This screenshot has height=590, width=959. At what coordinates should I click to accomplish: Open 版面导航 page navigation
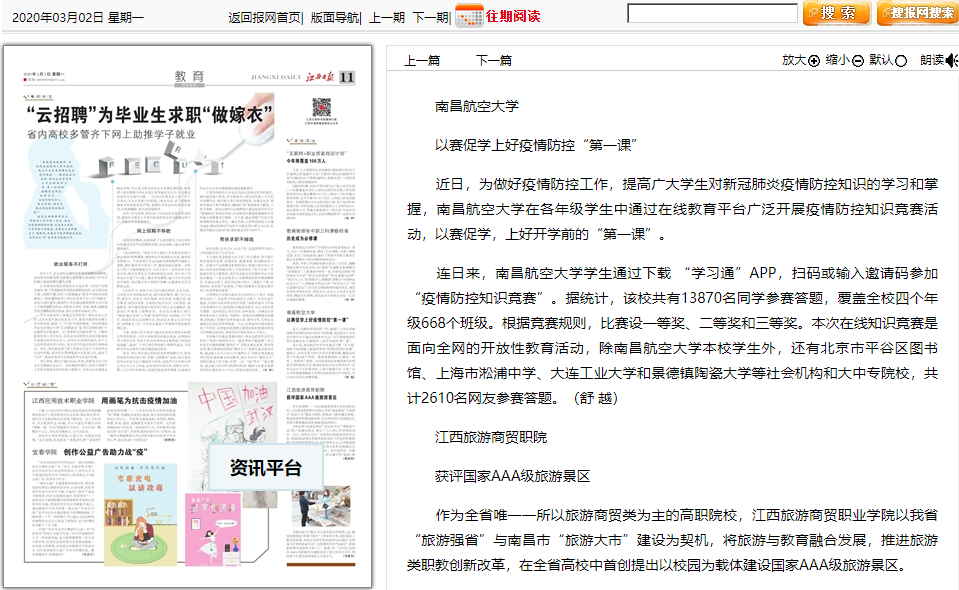(334, 17)
